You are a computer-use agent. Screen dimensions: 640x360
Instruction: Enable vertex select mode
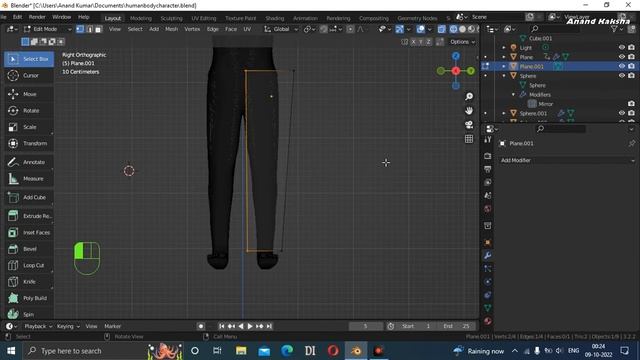pos(80,29)
